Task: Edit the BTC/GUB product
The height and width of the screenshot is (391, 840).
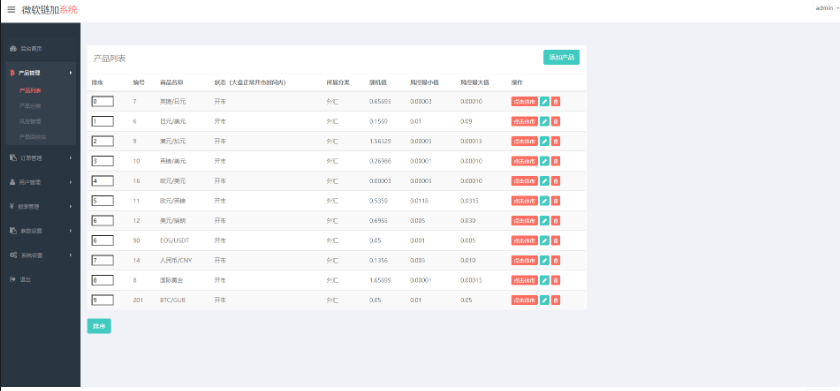Action: tap(544, 300)
